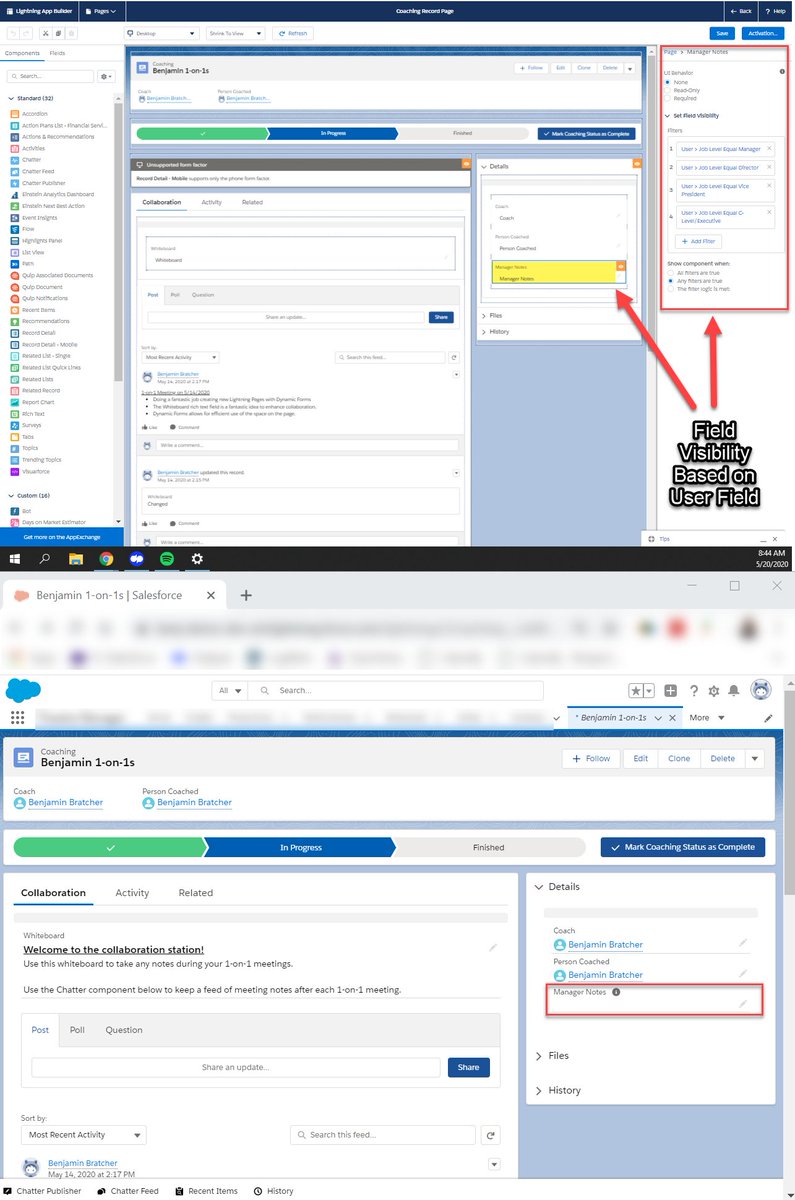The image size is (795, 1200).
Task: Open the All search scope dropdown
Action: click(x=230, y=690)
